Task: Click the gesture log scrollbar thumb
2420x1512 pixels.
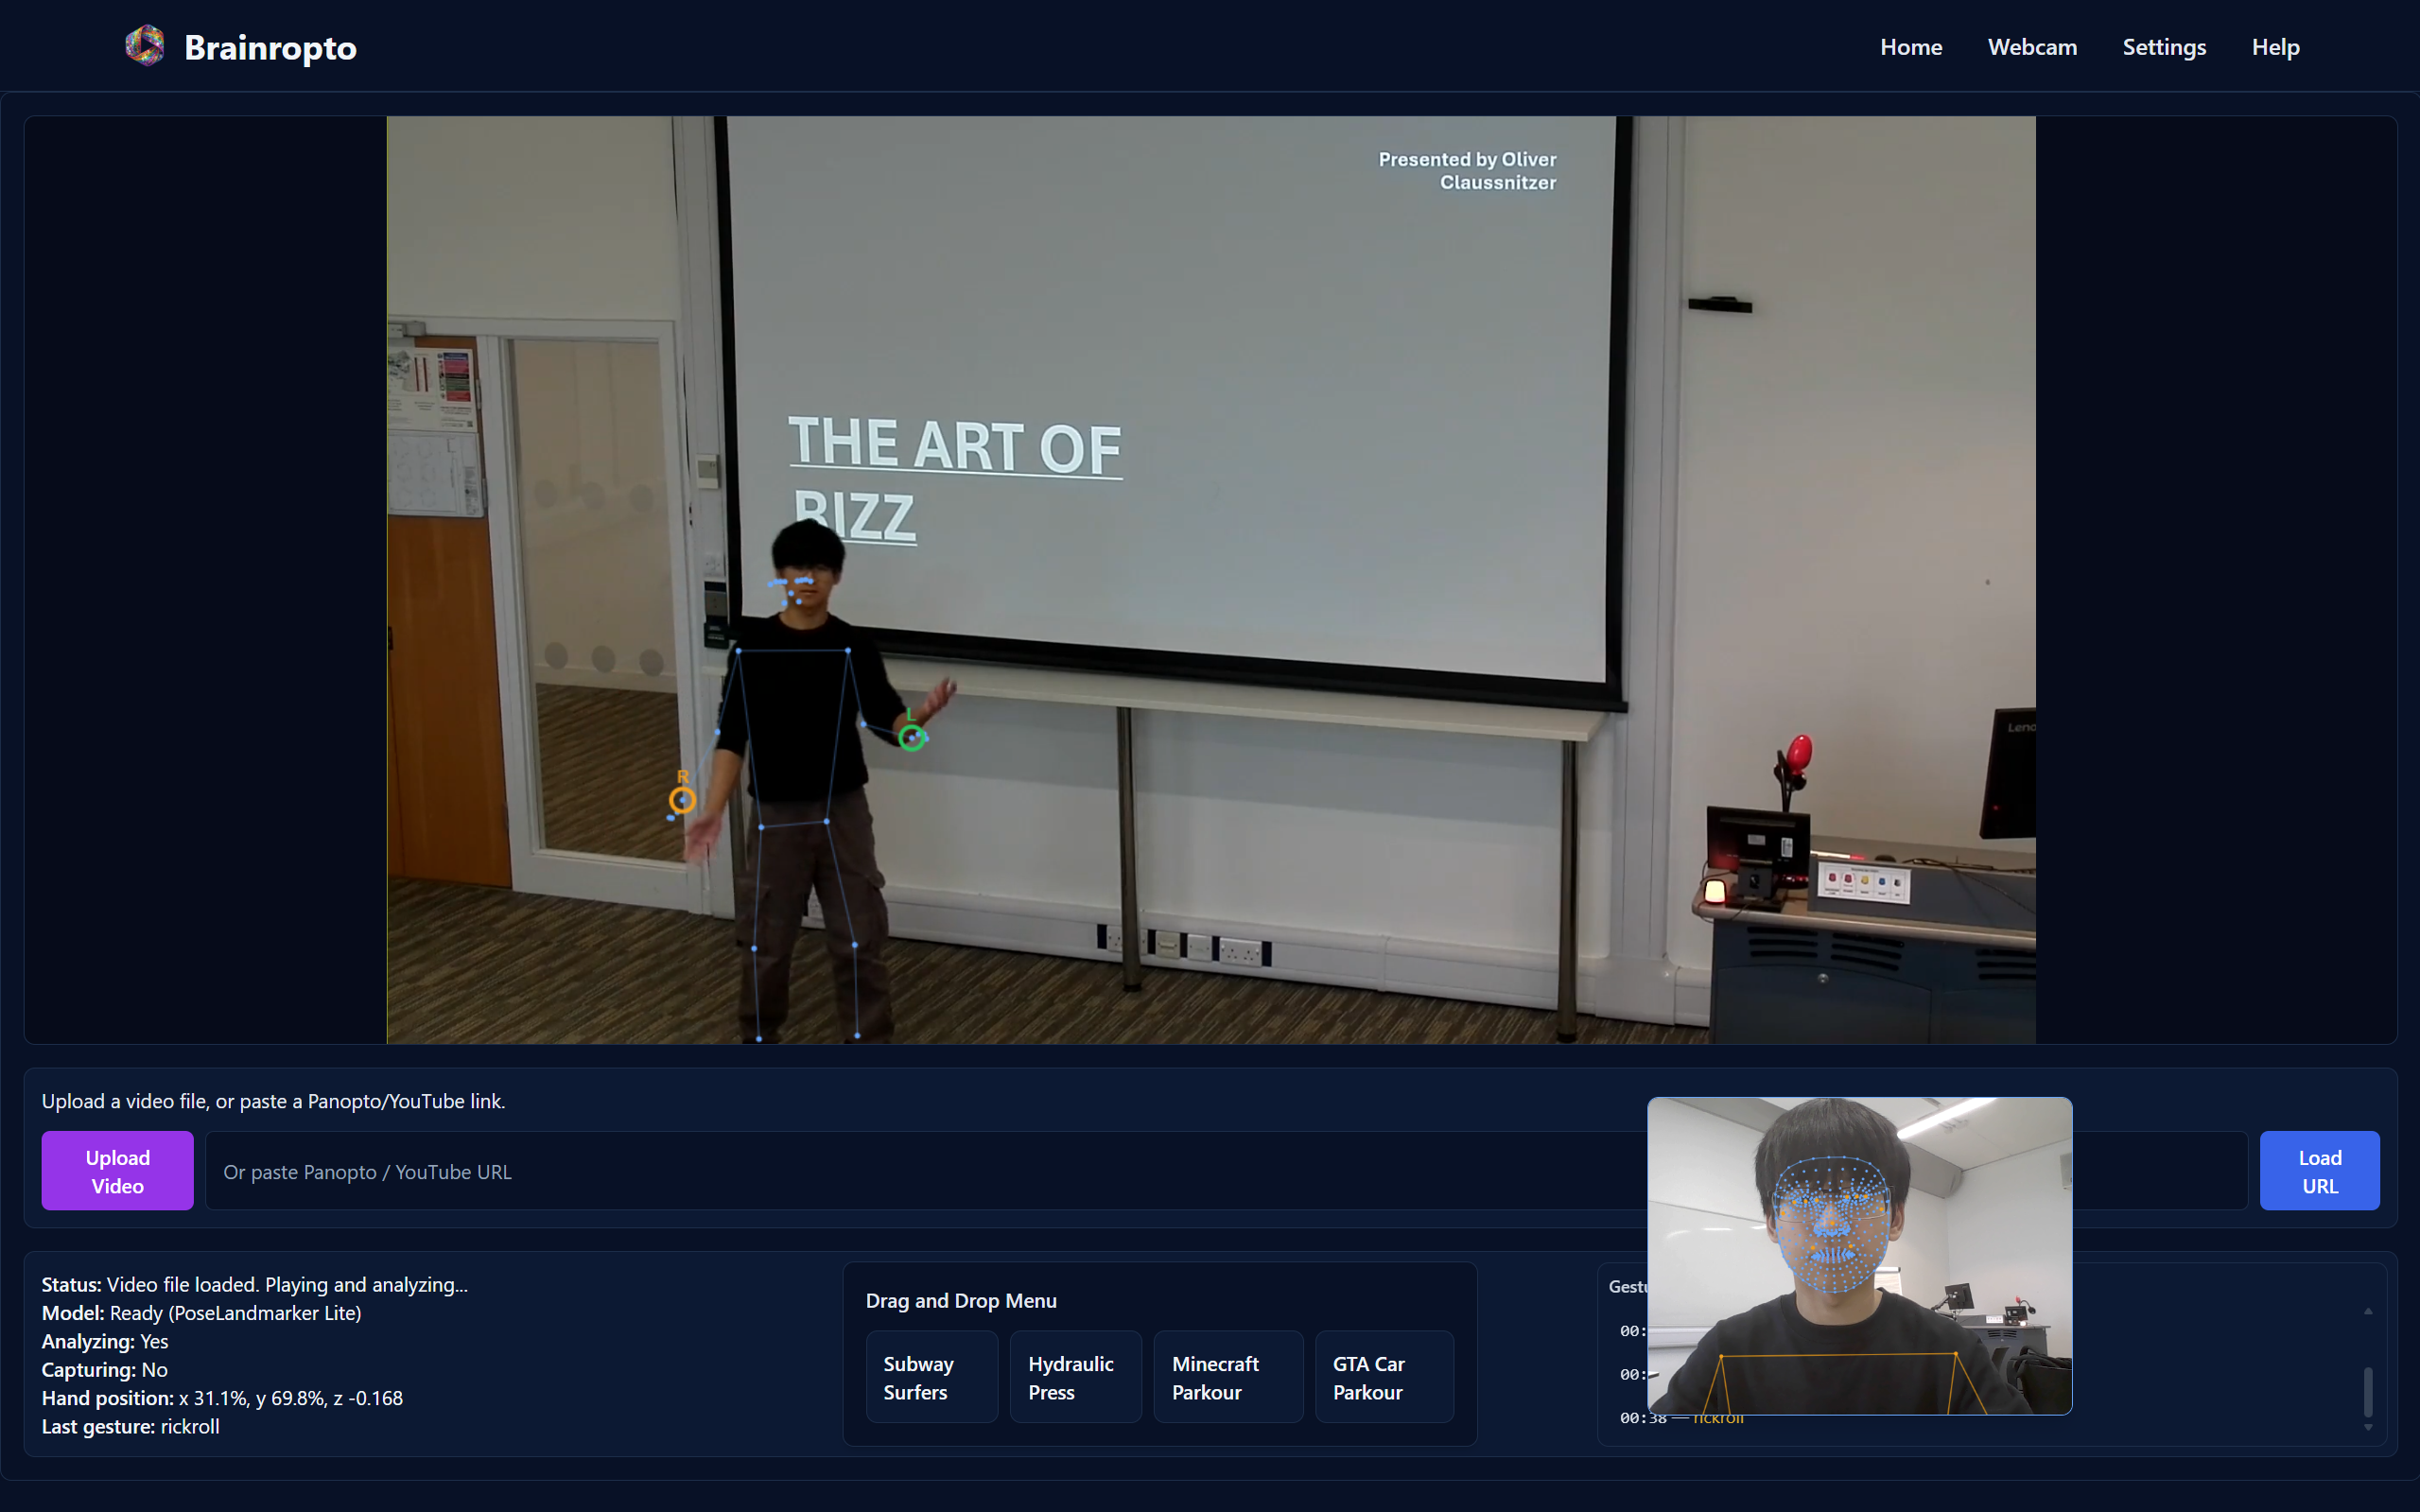Action: click(2367, 1391)
